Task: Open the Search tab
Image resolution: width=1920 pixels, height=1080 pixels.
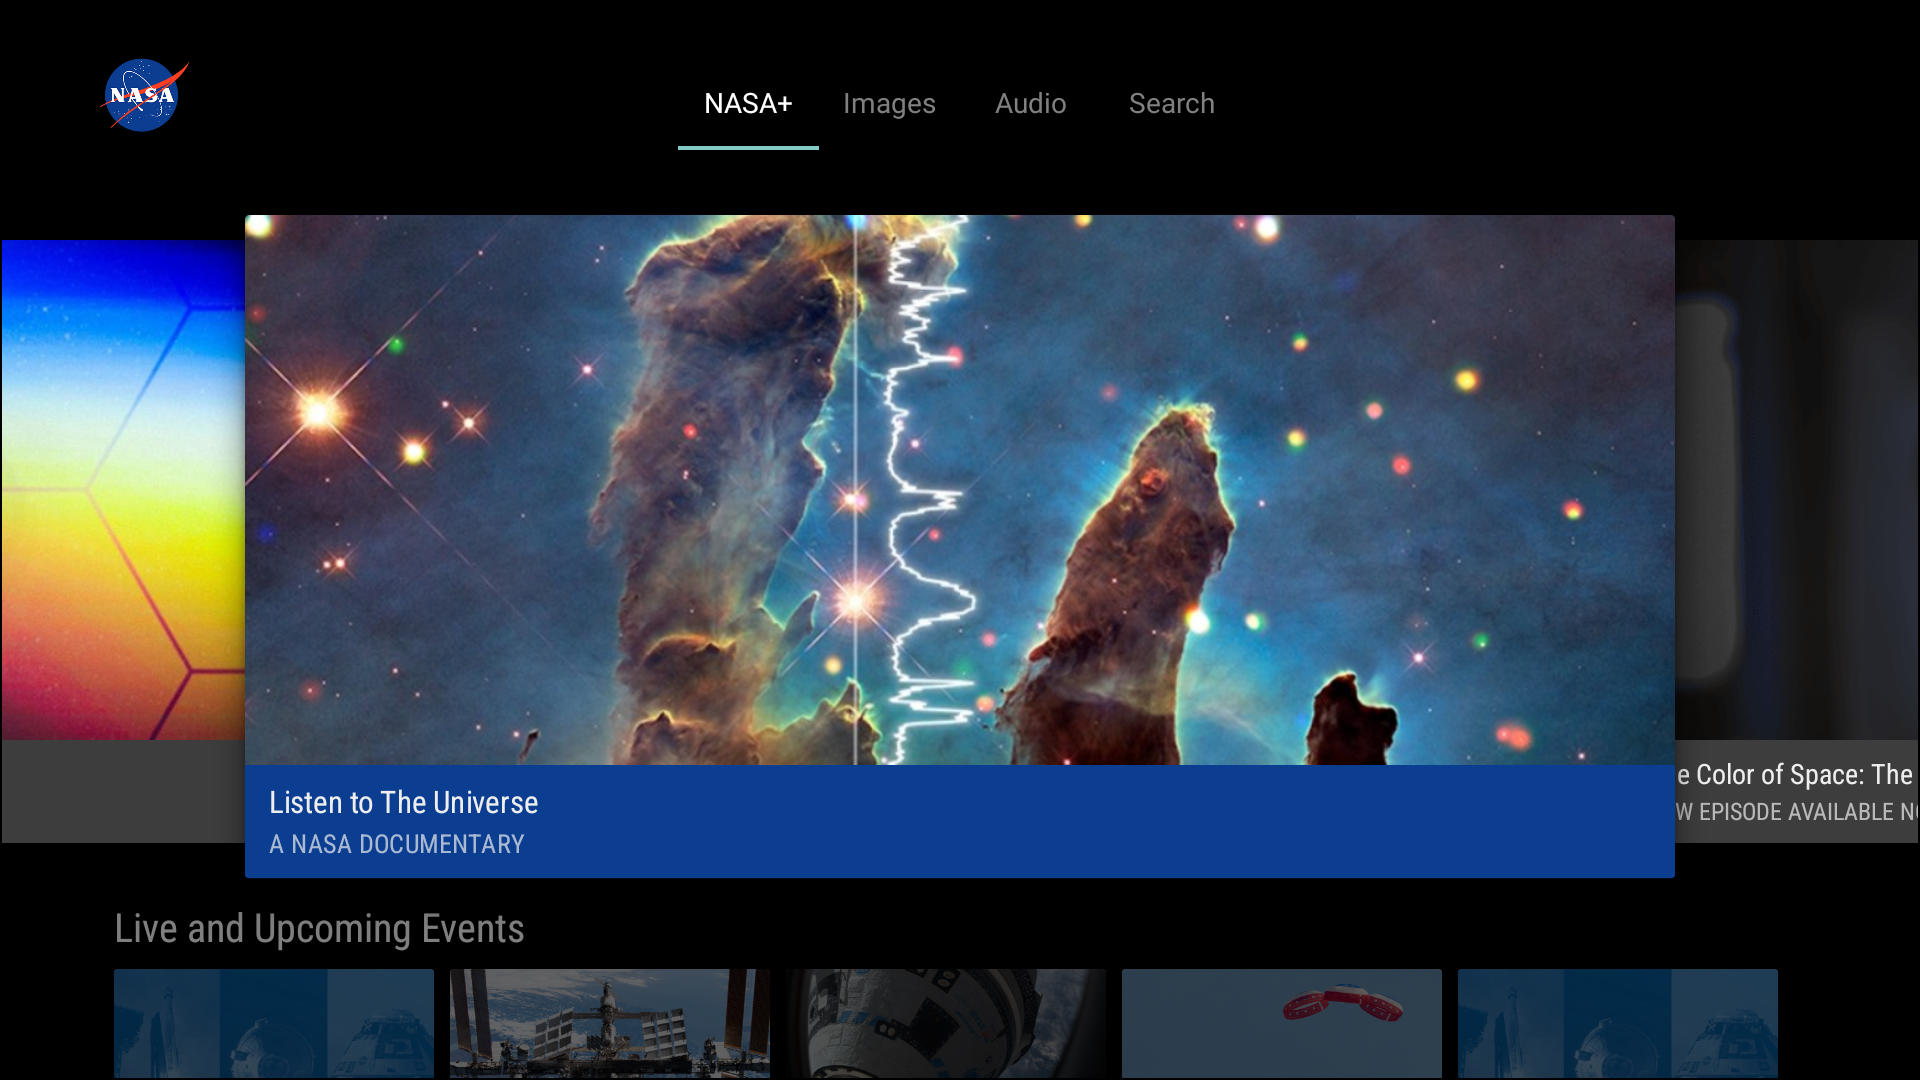Action: tap(1171, 104)
